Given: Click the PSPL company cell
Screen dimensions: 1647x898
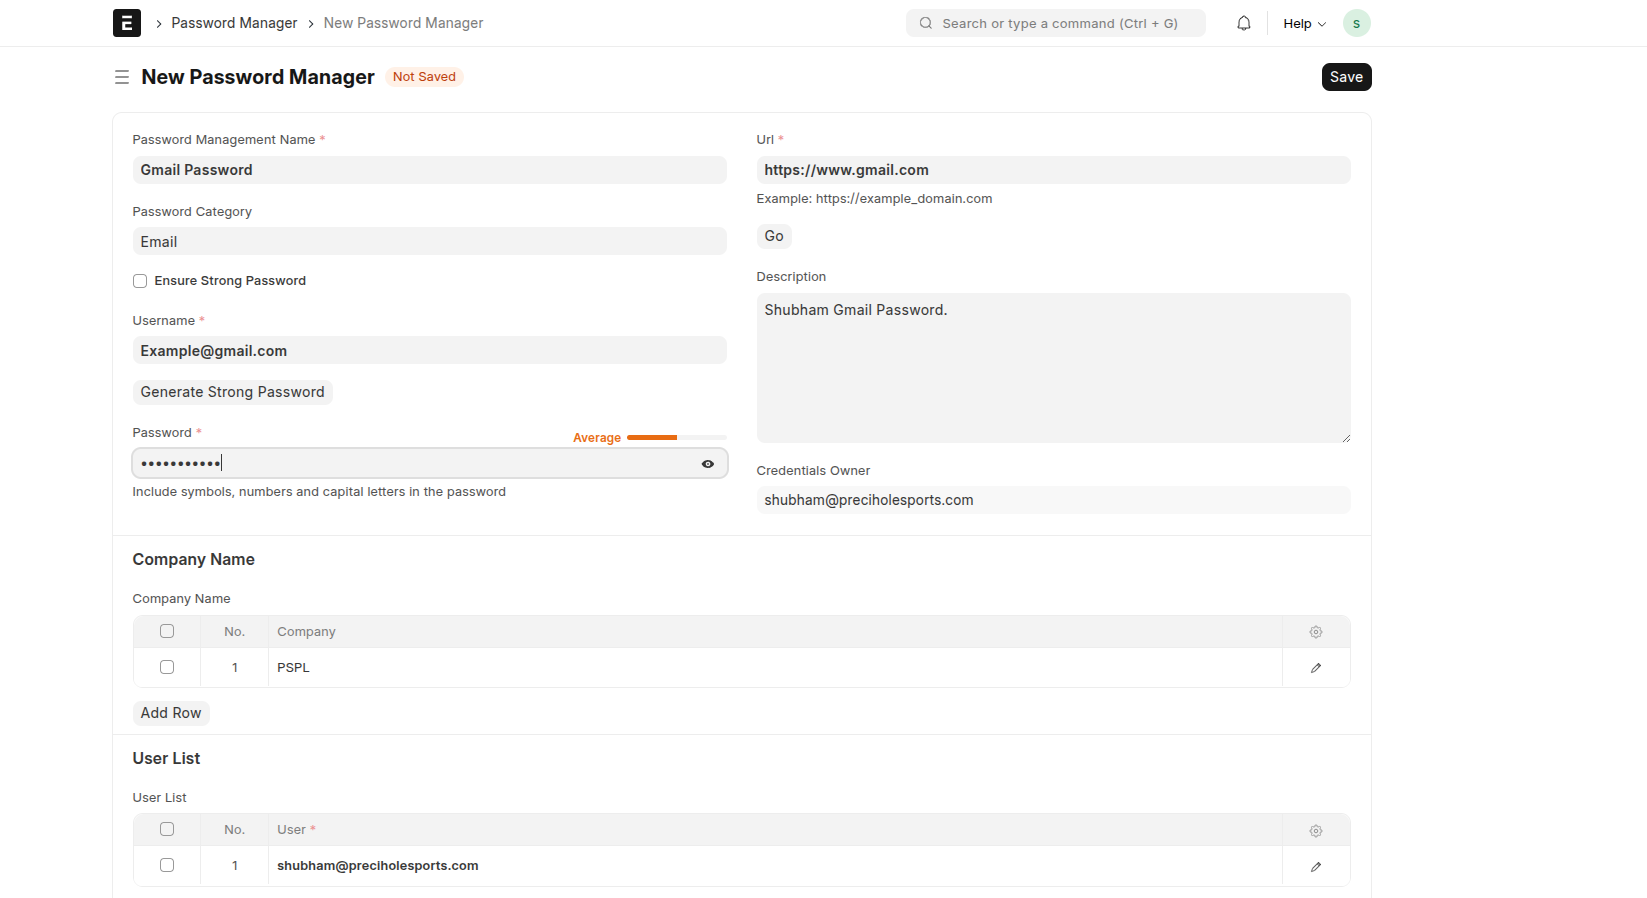Looking at the screenshot, I should (775, 668).
